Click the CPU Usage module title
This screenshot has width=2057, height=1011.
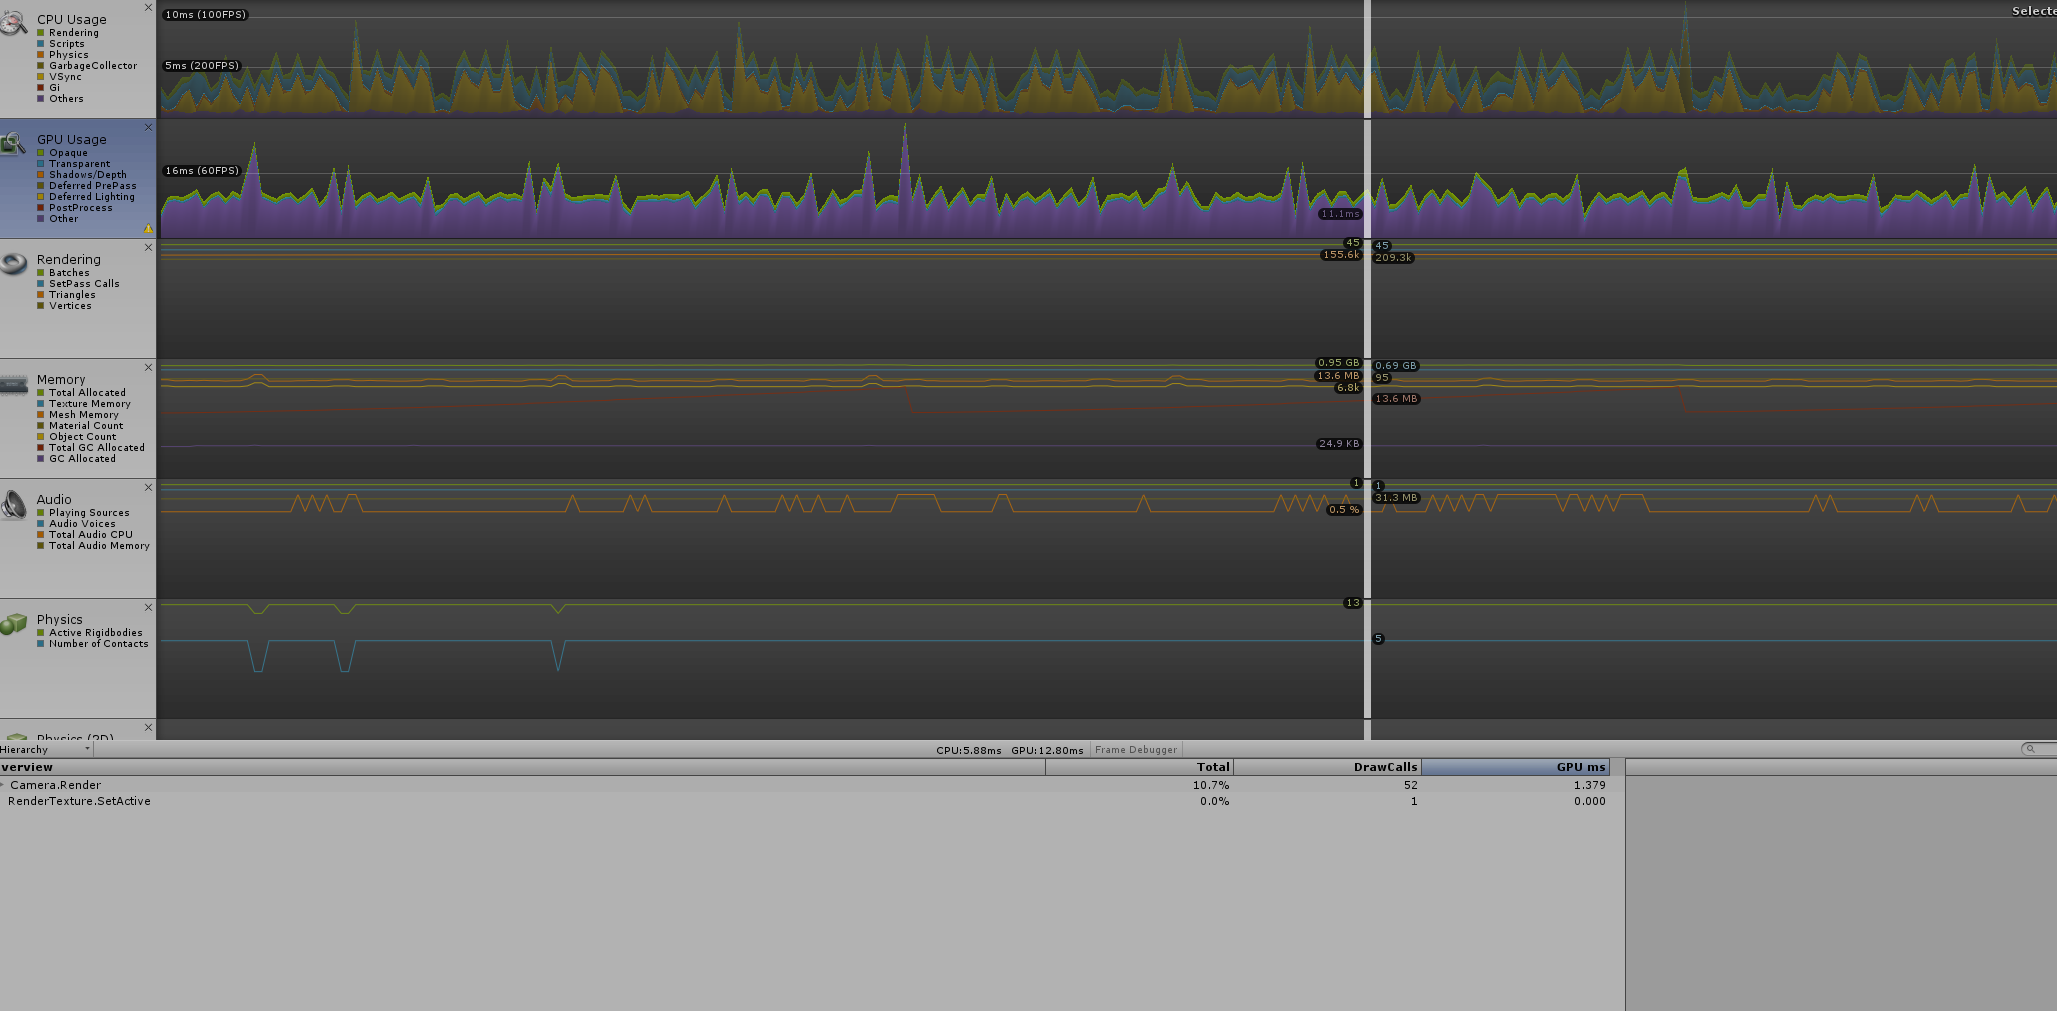click(x=72, y=20)
